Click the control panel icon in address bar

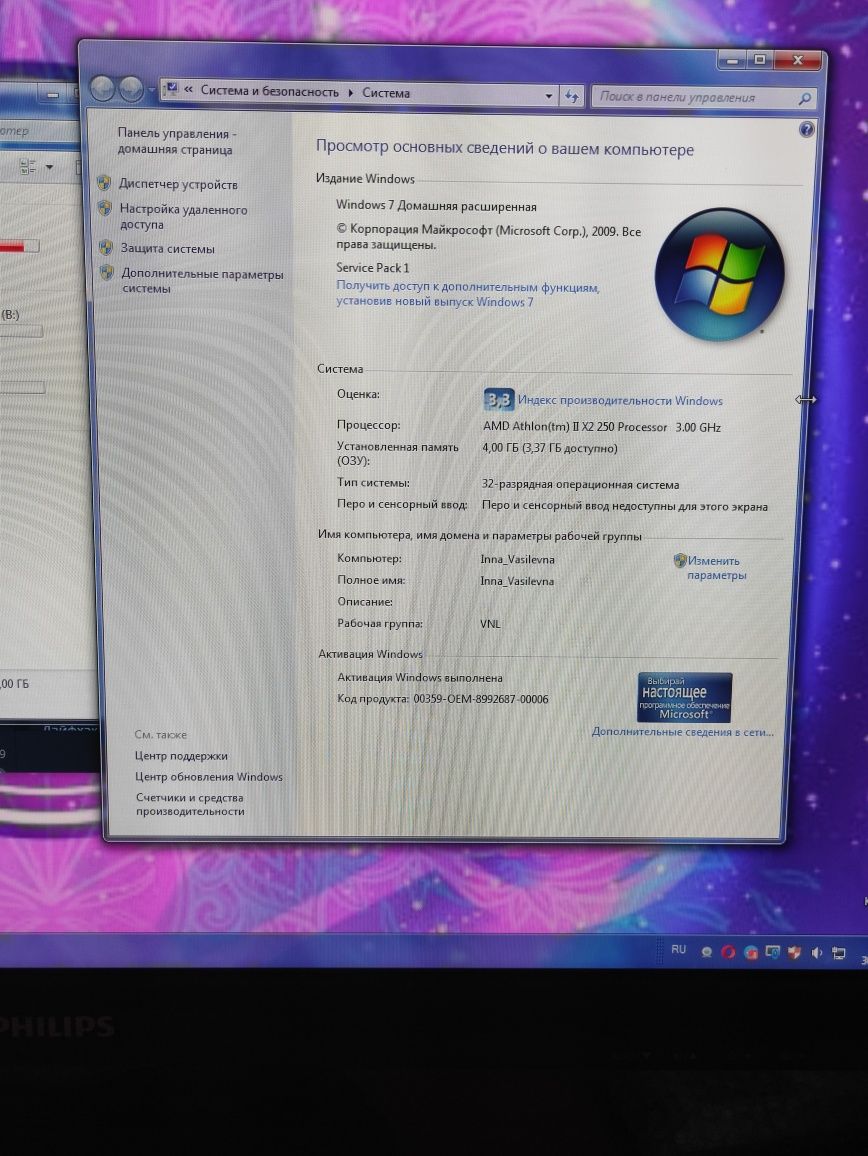point(171,89)
